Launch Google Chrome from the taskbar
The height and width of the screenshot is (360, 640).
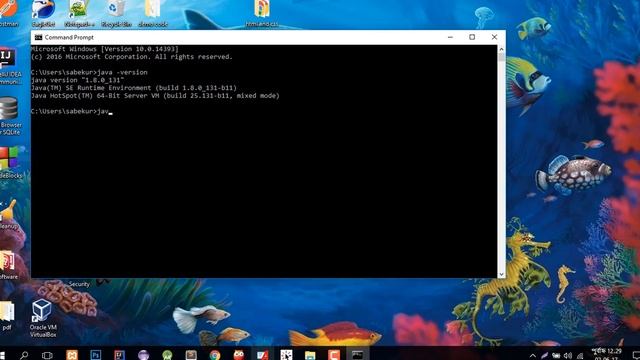coord(215,355)
